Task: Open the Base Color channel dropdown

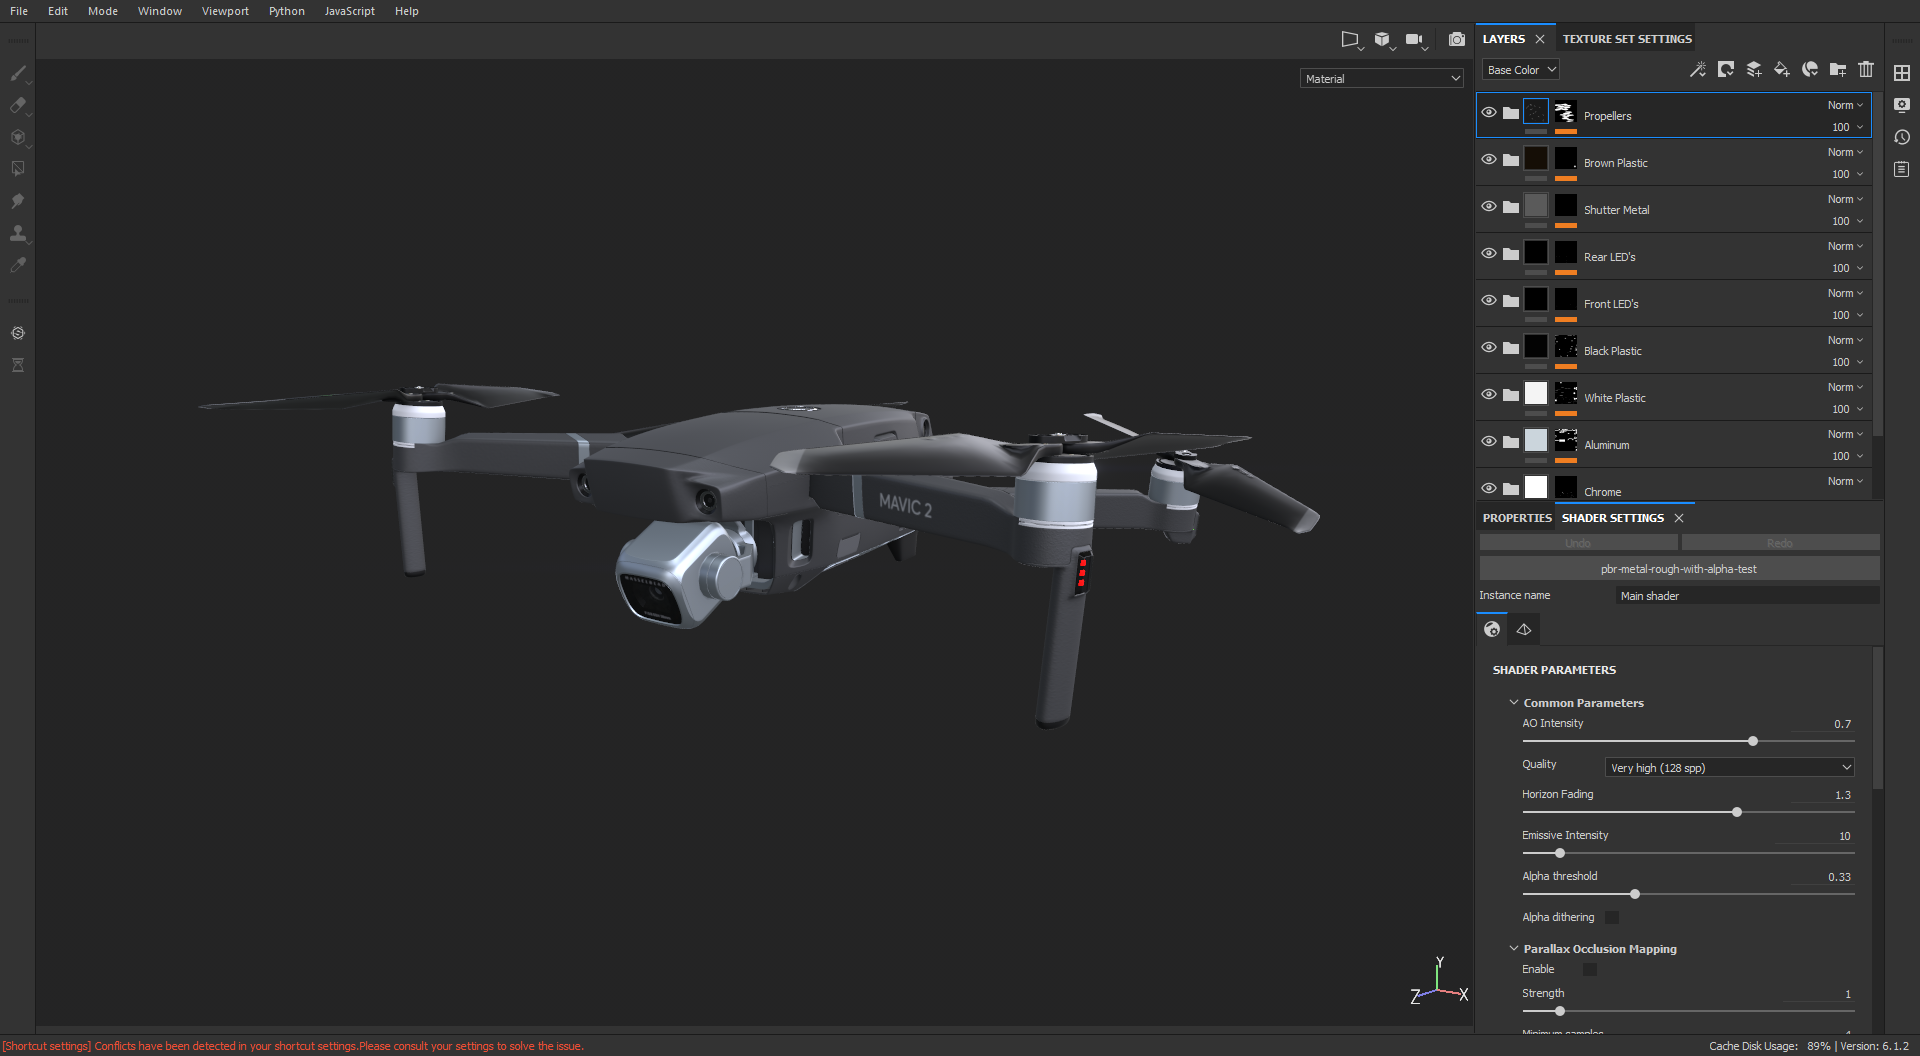Action: [x=1520, y=70]
